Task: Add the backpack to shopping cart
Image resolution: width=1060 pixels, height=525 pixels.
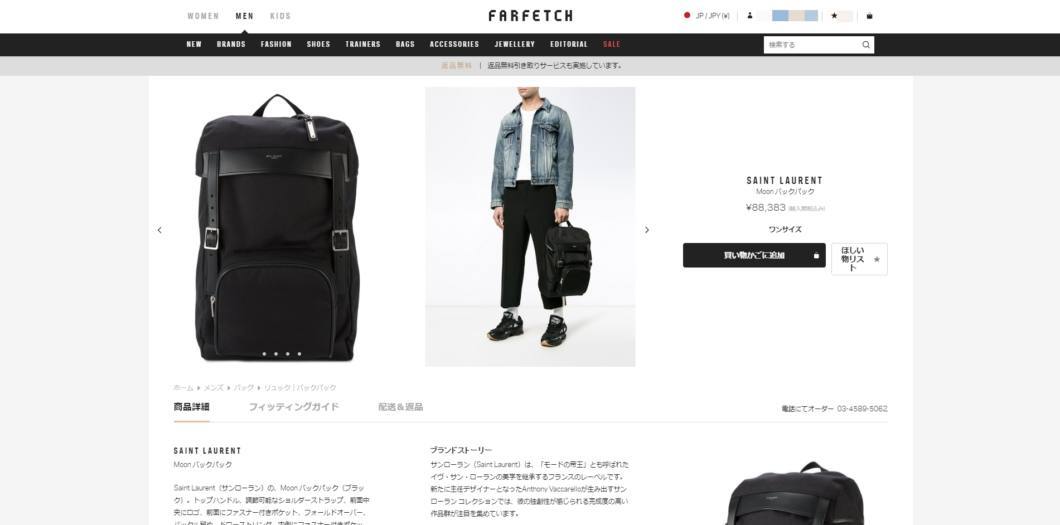Action: click(x=754, y=255)
